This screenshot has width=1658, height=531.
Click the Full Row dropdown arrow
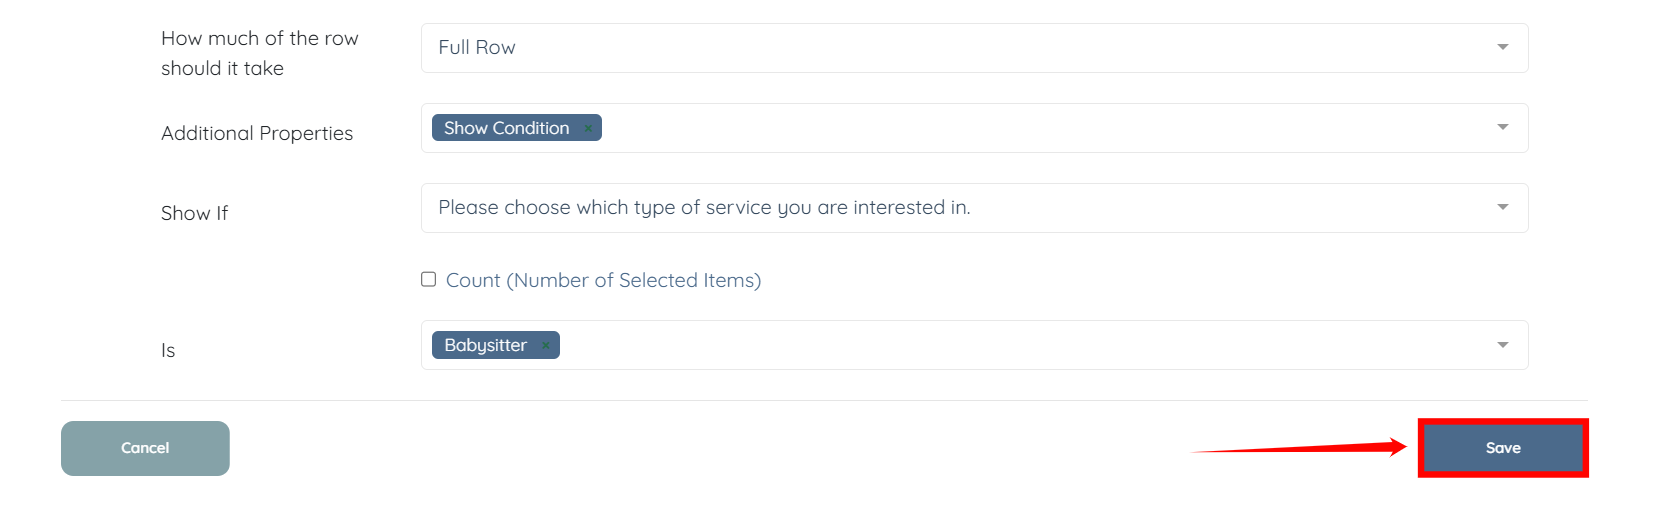tap(1502, 48)
